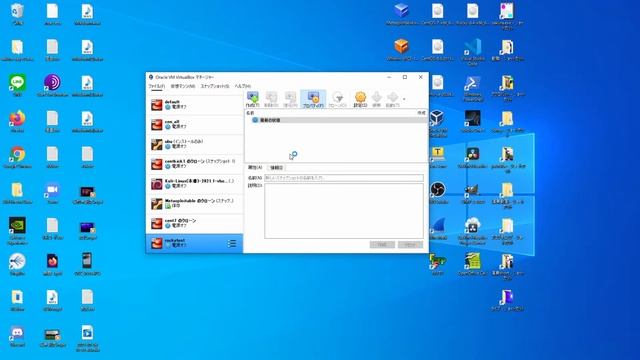Image resolution: width=640 pixels, height=360 pixels.
Task: Select the "ubu" virtual machine
Action: click(194, 144)
